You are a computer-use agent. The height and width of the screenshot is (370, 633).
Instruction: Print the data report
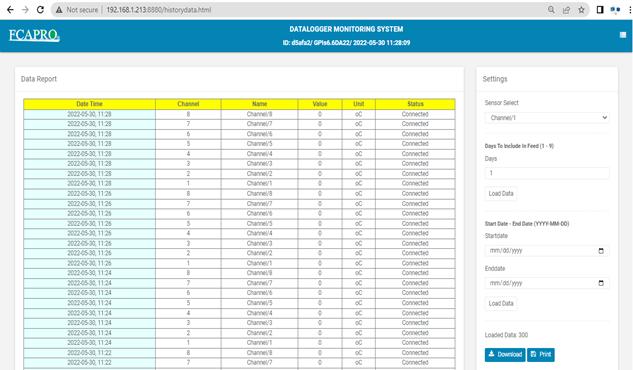[541, 355]
